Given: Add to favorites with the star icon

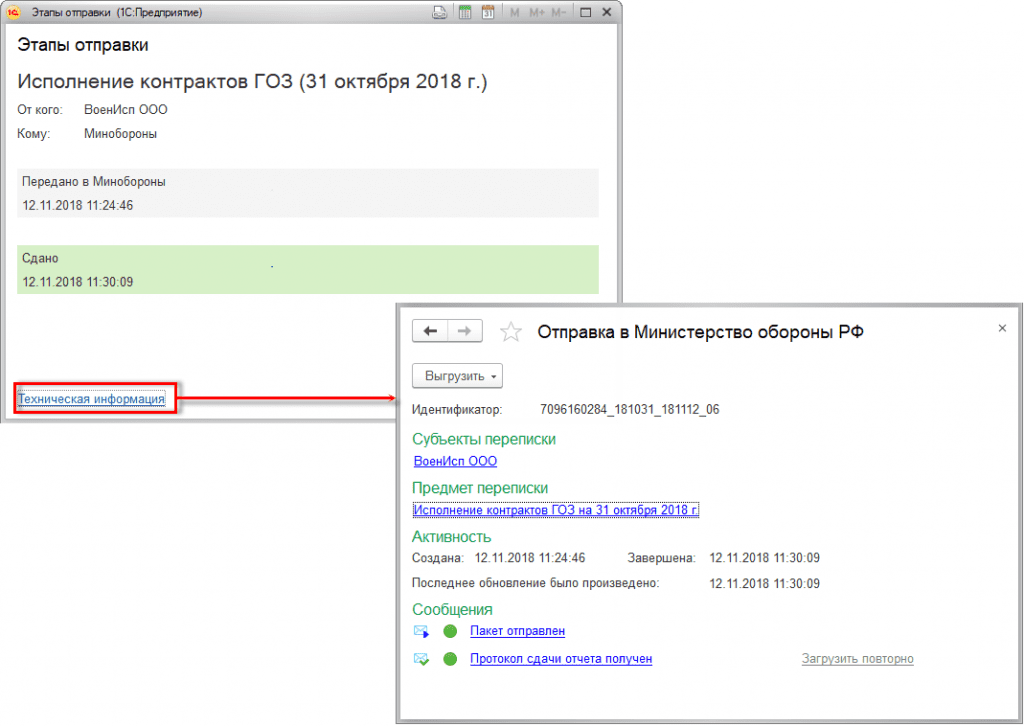Looking at the screenshot, I should (511, 332).
